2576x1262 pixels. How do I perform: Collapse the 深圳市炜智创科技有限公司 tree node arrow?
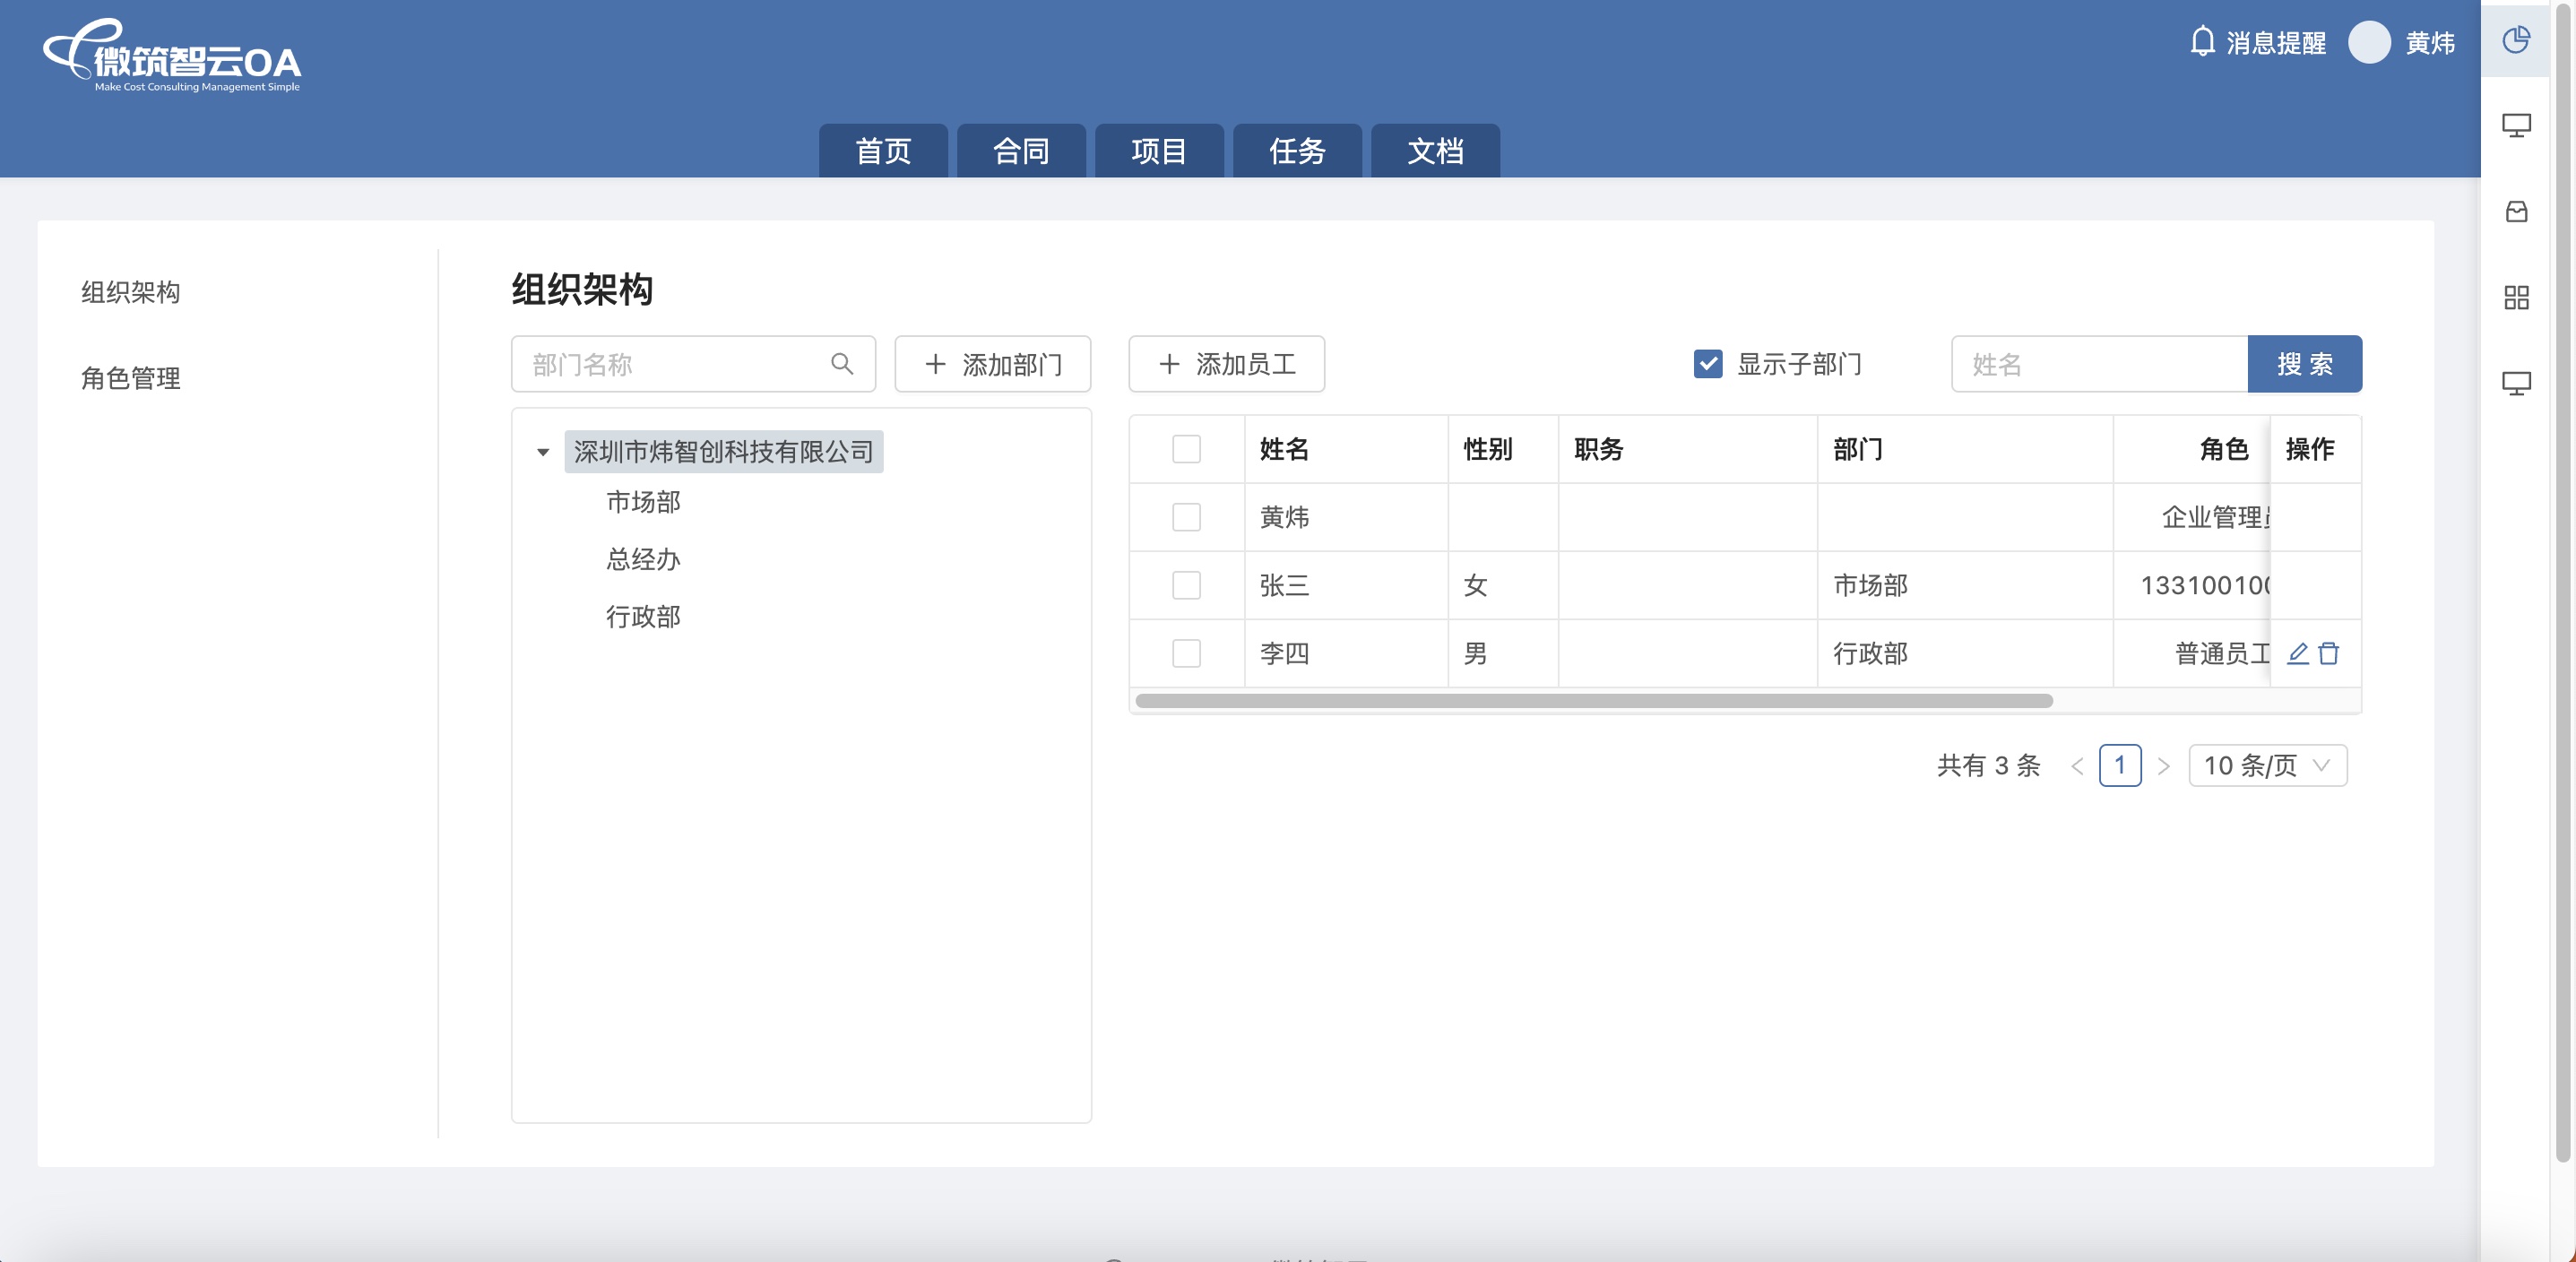click(543, 452)
